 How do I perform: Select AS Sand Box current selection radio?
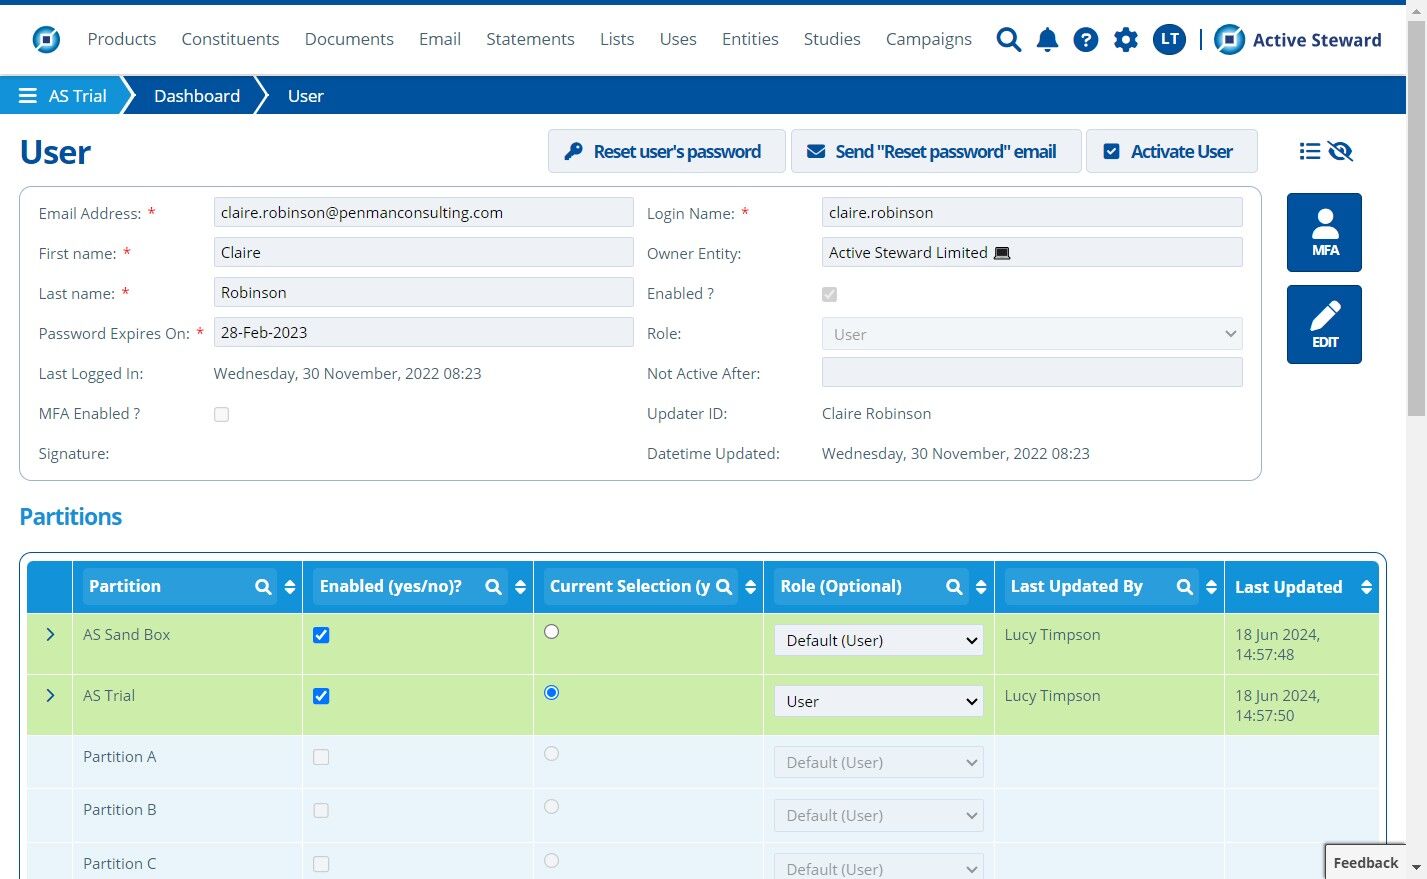coord(551,632)
